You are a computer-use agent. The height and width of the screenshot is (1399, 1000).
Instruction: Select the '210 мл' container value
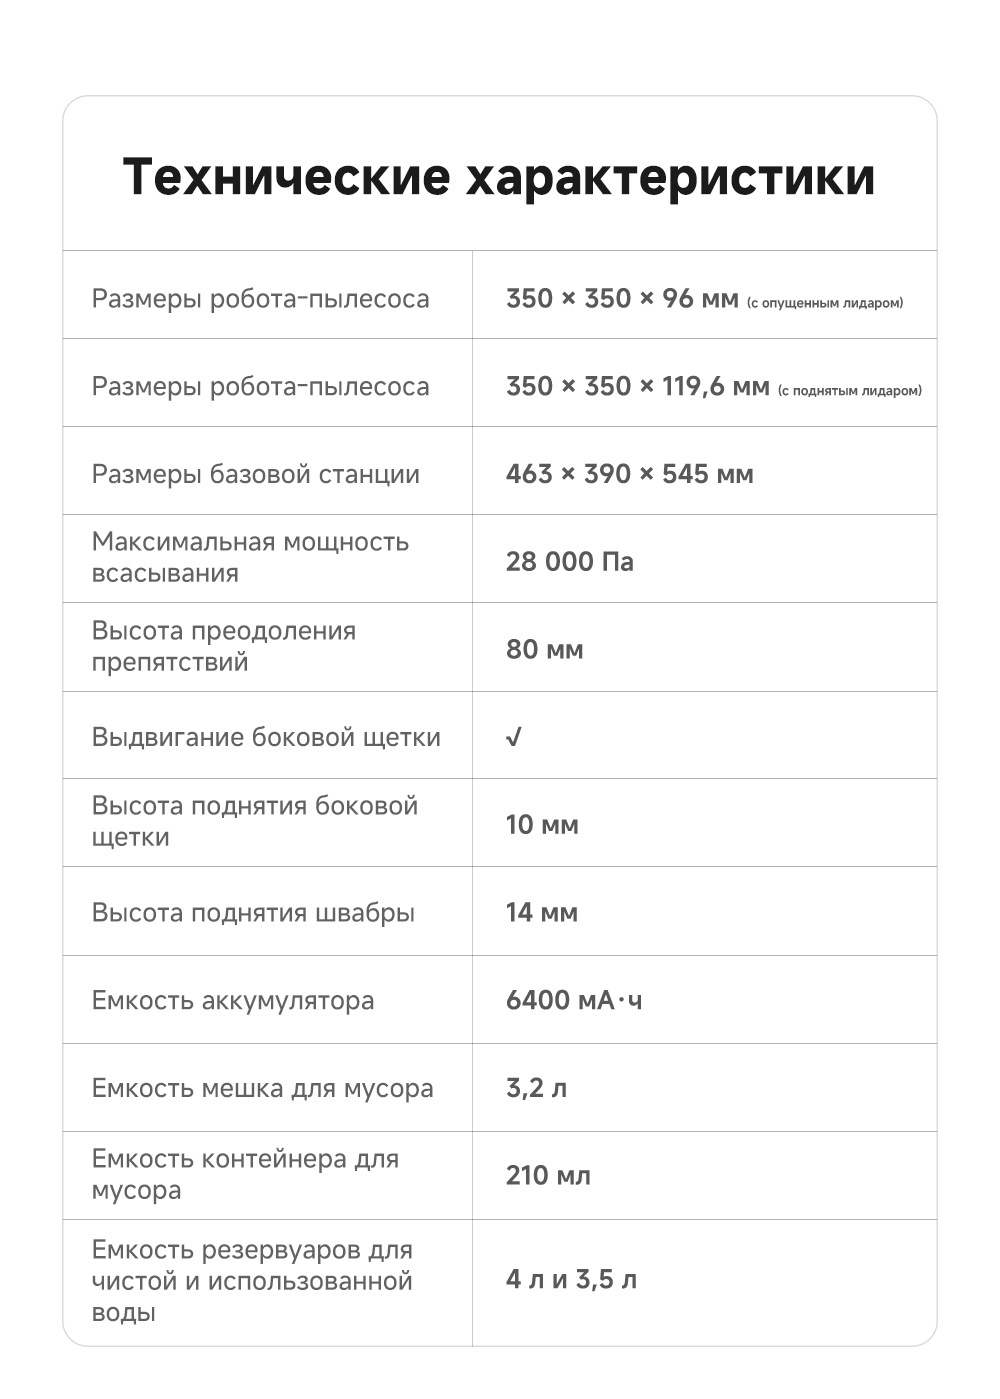point(548,1175)
